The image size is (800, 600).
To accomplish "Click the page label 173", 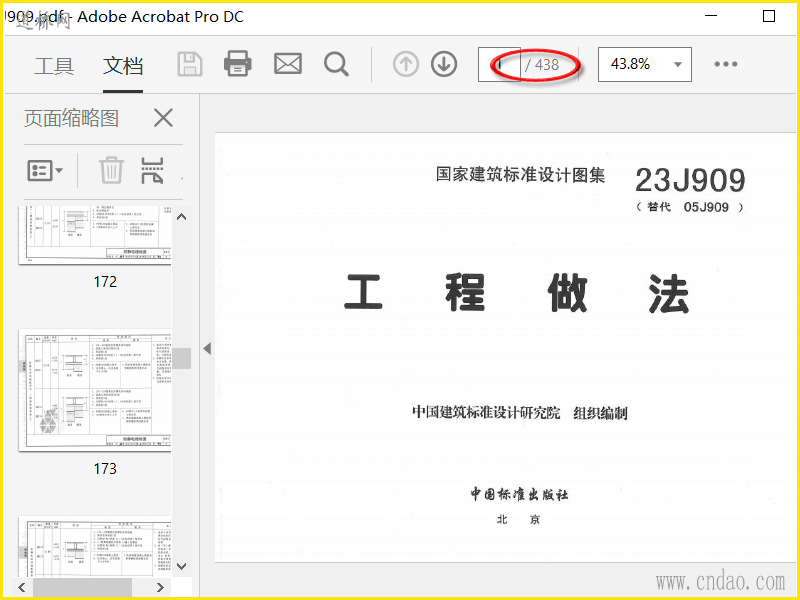I will click(105, 468).
